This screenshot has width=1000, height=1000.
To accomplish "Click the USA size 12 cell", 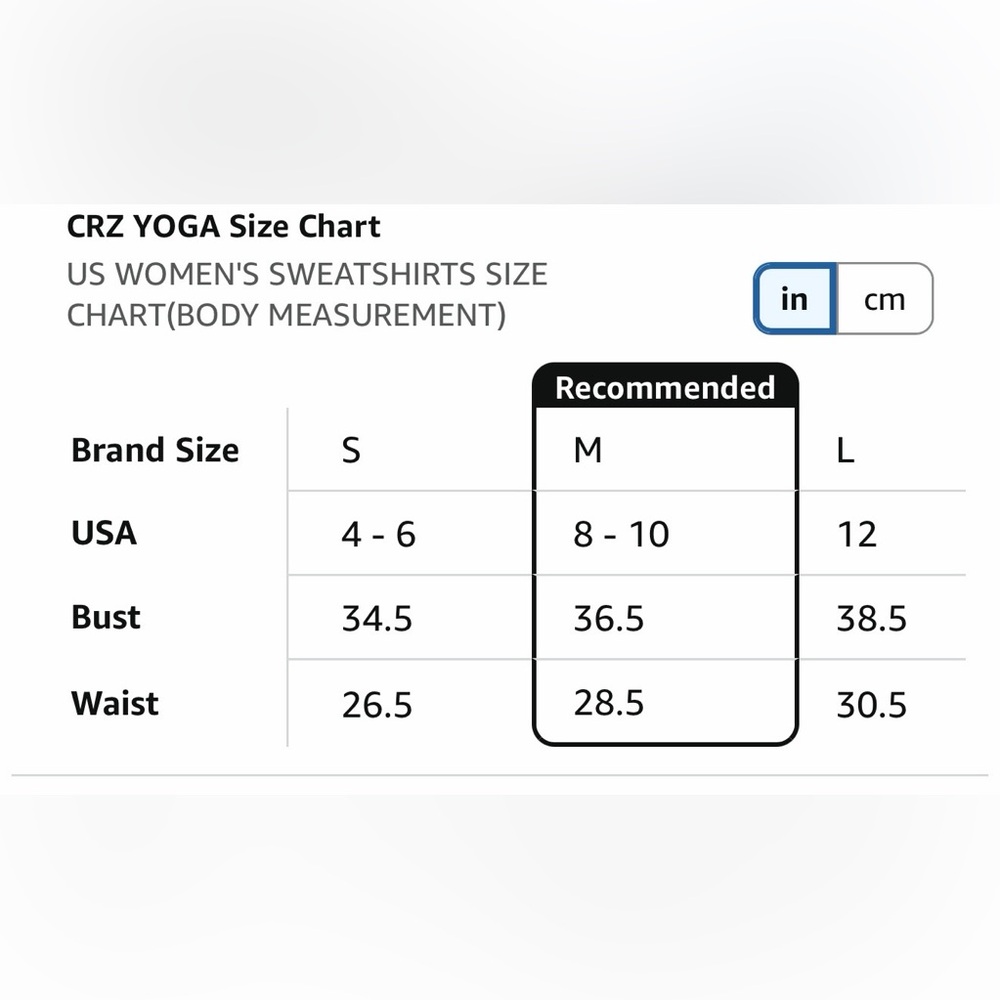I will coord(857,534).
